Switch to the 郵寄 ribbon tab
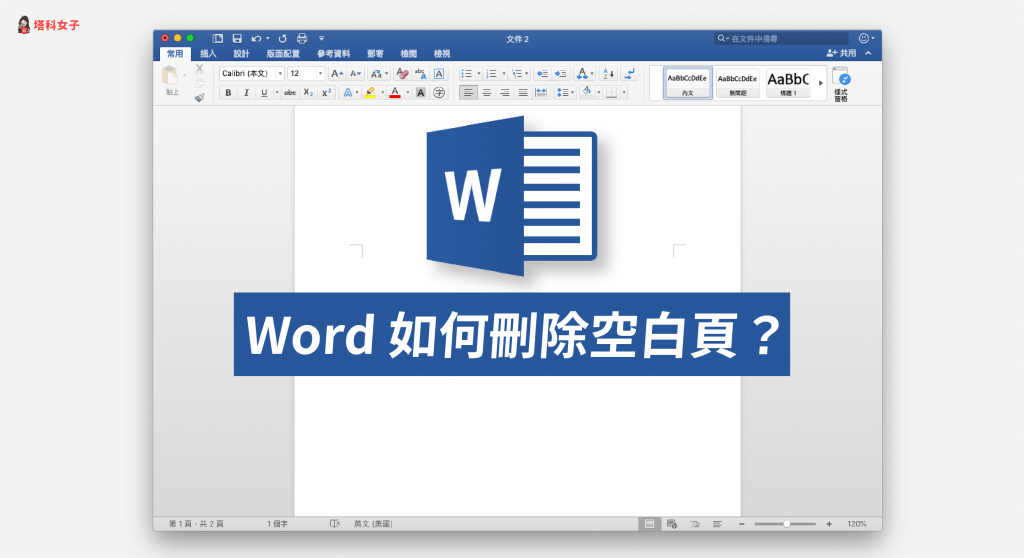Screen dimensions: 1024x558 (376, 54)
